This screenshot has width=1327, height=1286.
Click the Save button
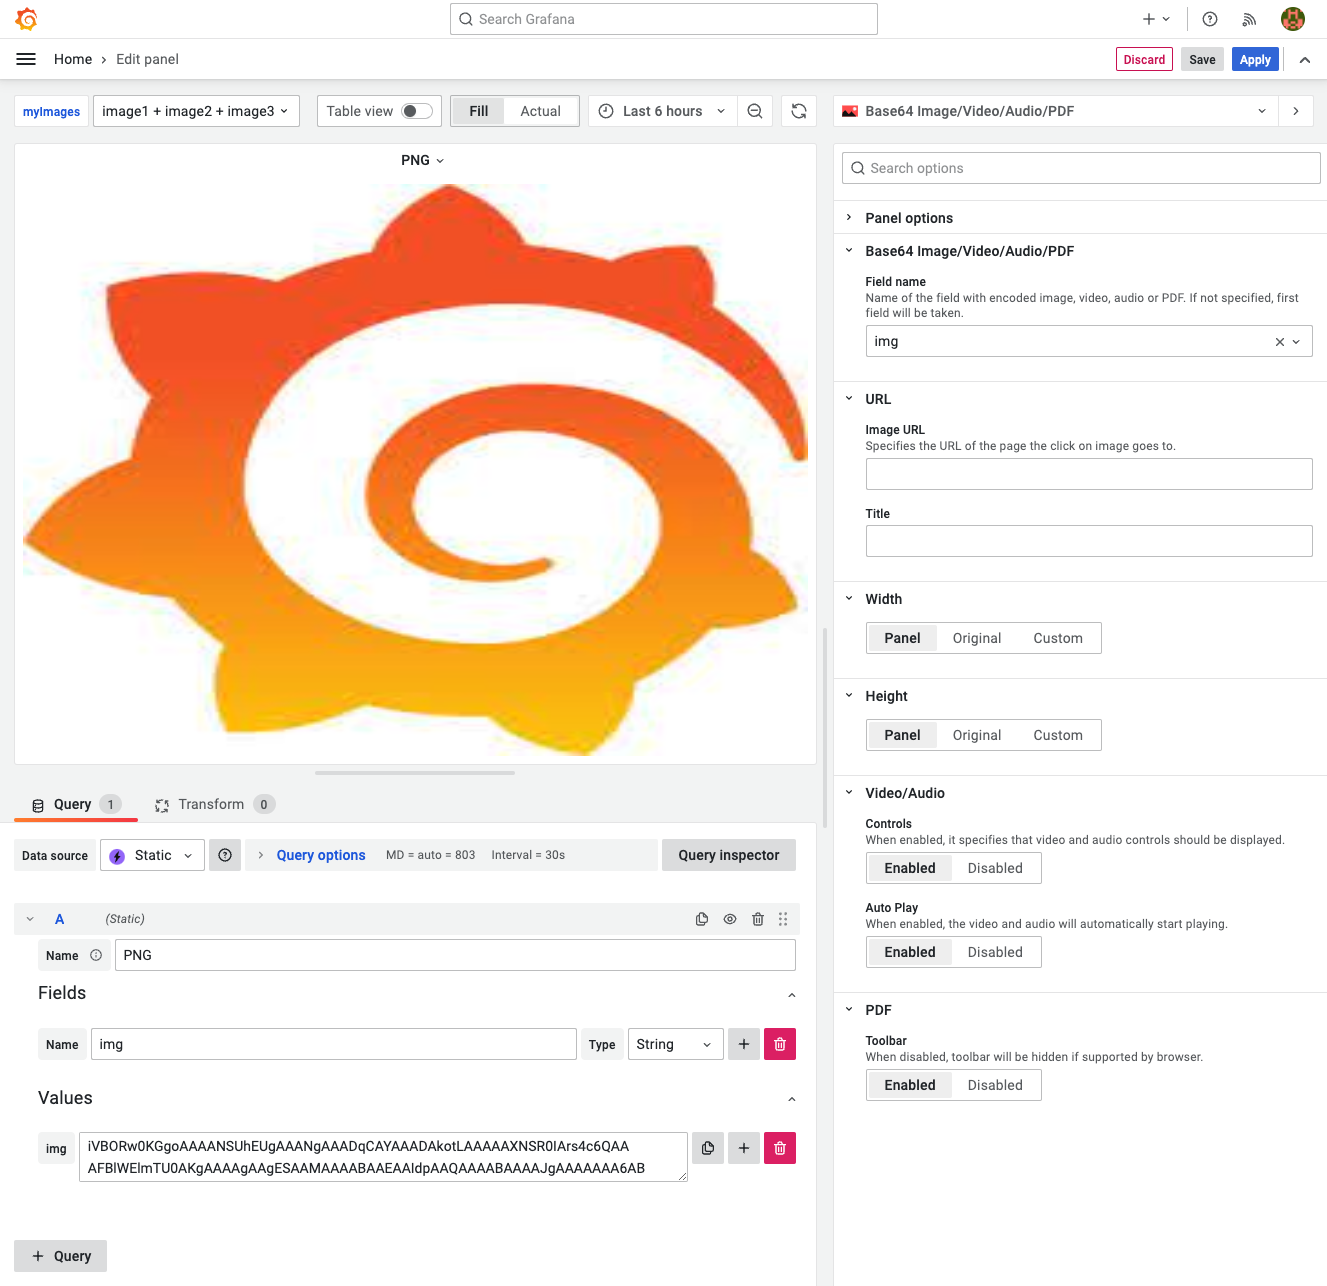coord(1202,59)
